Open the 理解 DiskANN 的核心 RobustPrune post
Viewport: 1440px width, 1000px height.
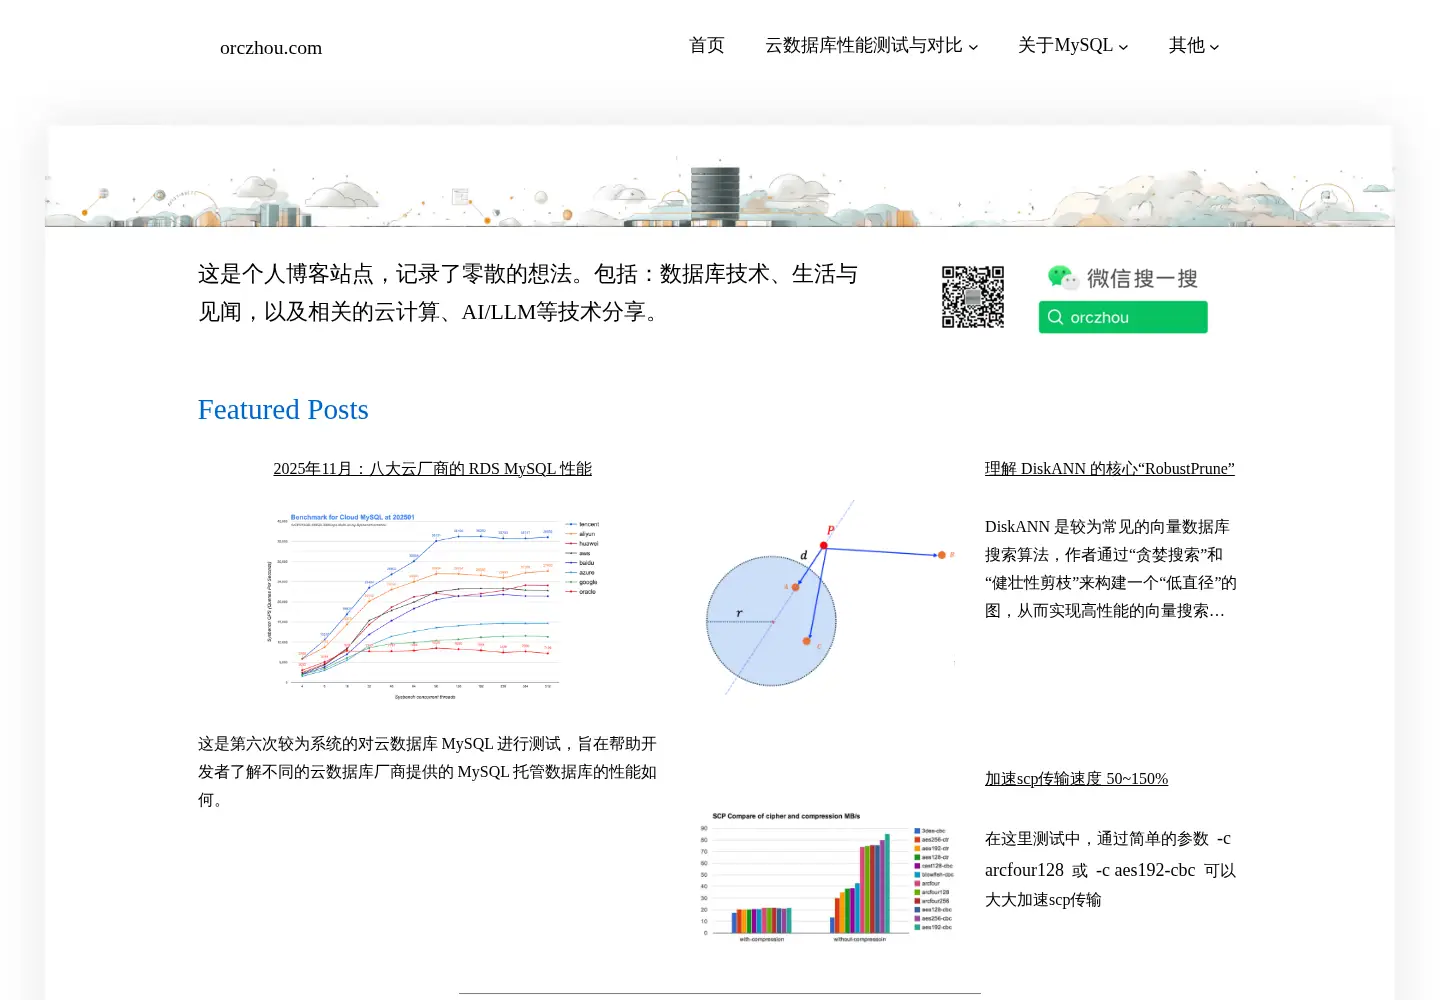click(1110, 469)
